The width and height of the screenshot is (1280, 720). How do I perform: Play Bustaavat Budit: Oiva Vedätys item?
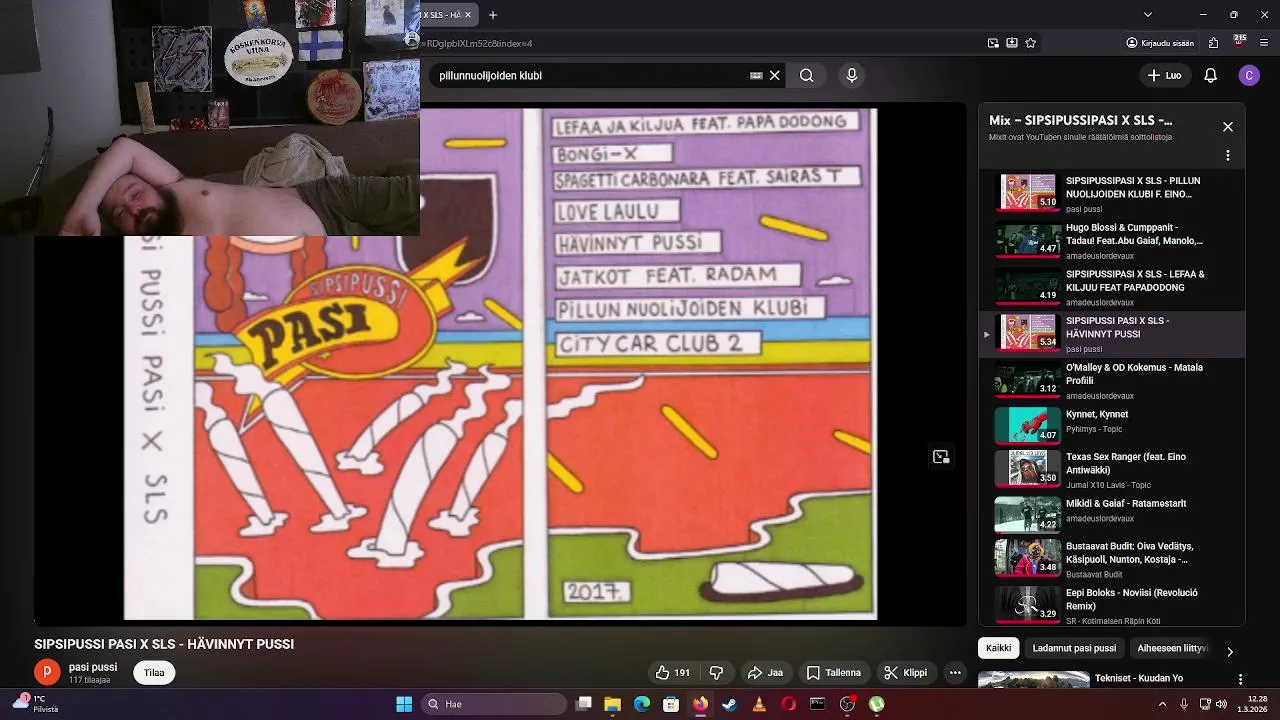tap(1112, 558)
